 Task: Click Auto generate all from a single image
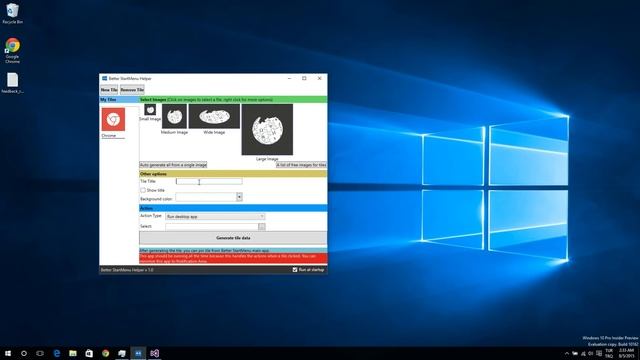173,165
